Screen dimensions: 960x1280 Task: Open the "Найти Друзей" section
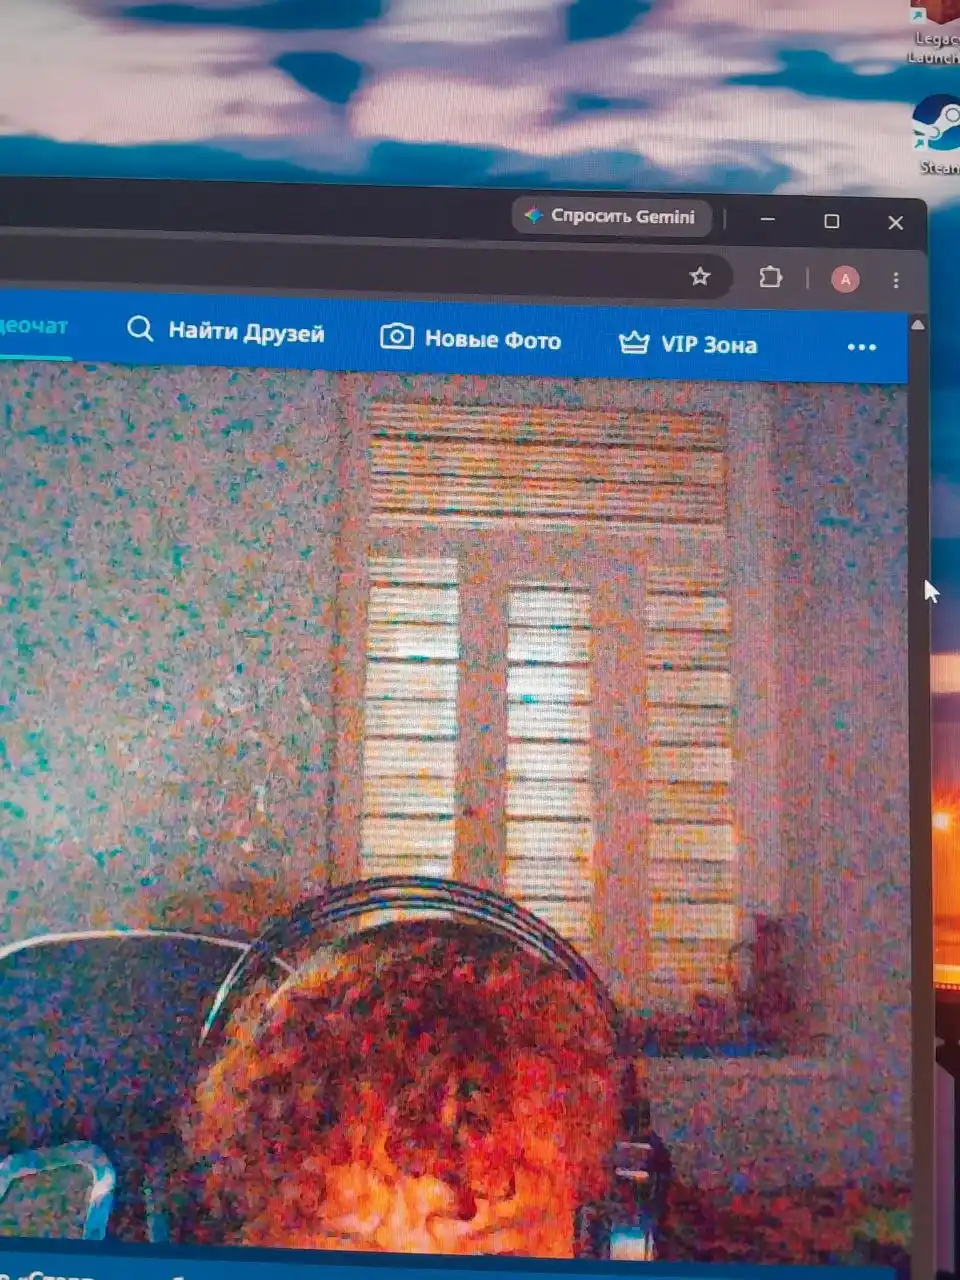226,331
